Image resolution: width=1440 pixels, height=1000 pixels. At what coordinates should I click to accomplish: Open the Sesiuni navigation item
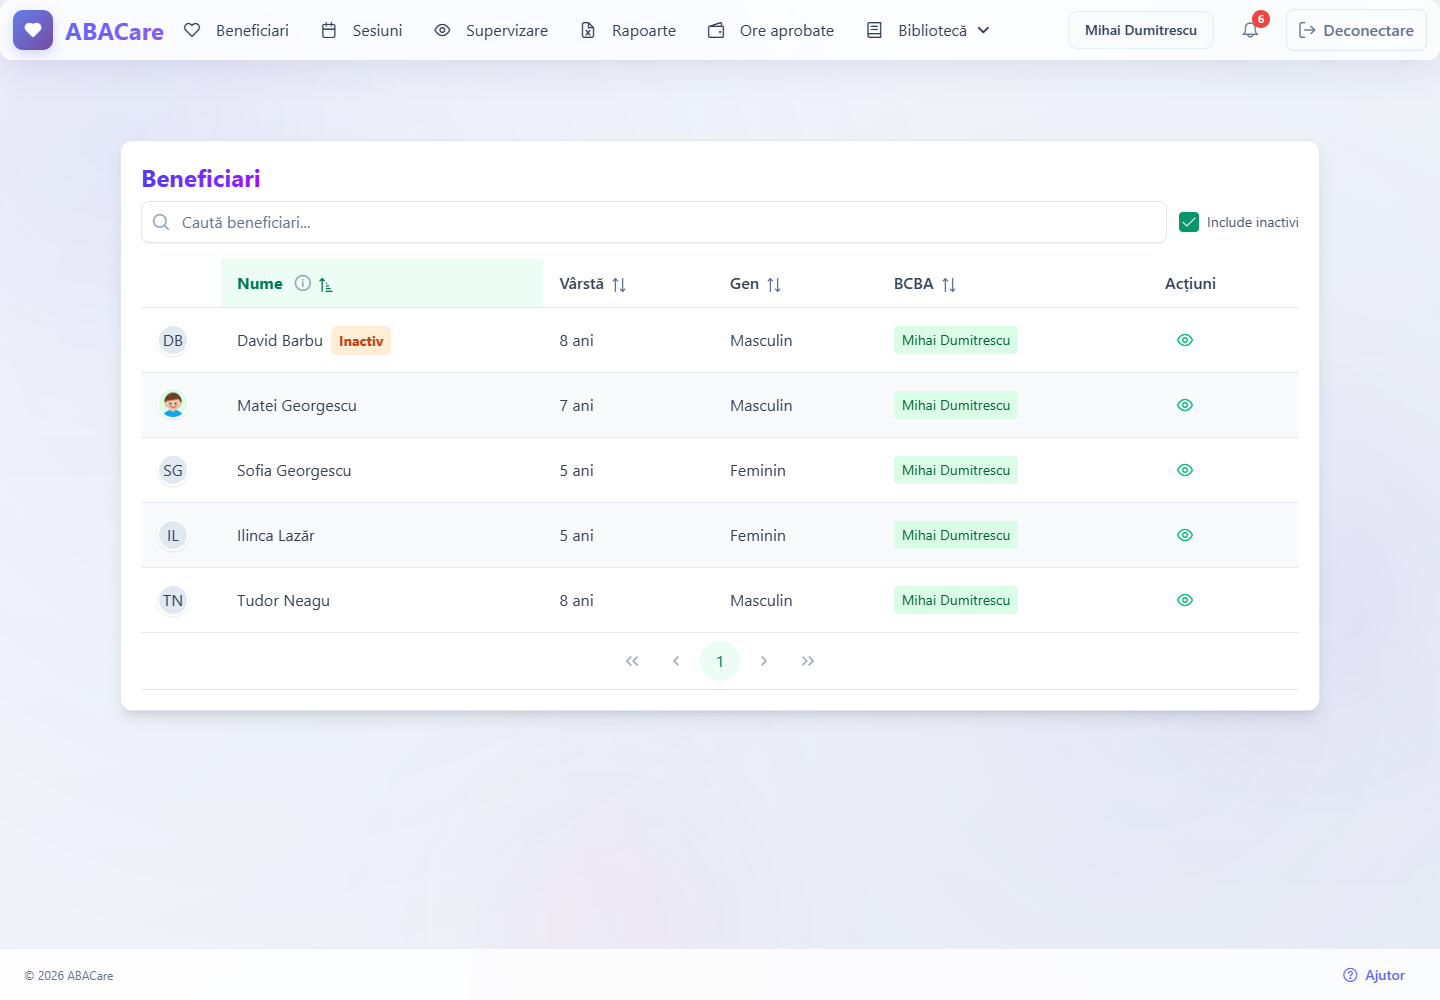(x=361, y=30)
